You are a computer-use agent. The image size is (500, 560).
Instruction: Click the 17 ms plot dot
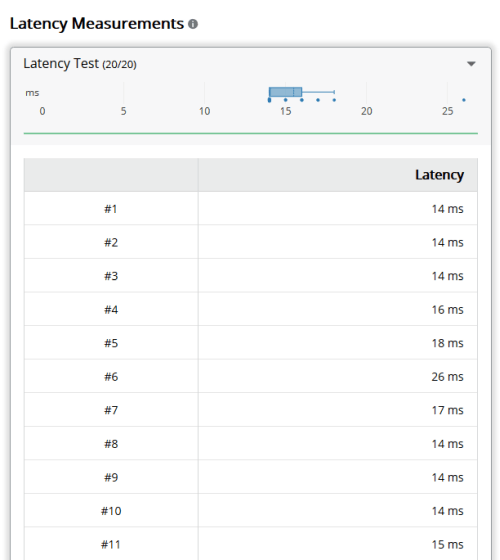(318, 100)
